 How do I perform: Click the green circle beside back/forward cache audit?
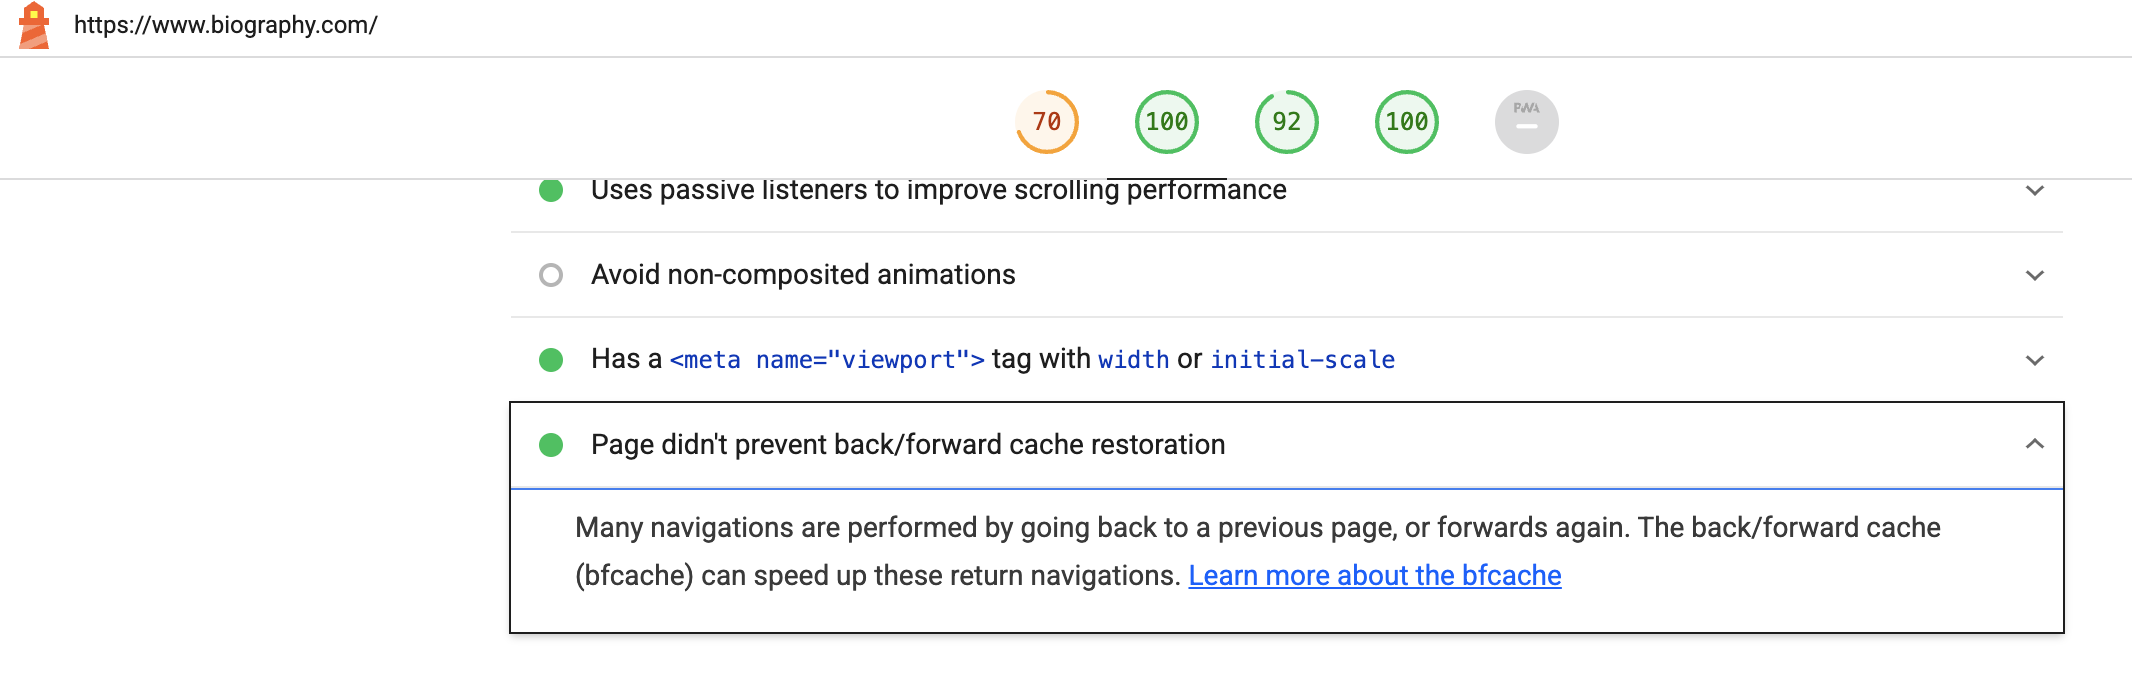[x=551, y=445]
